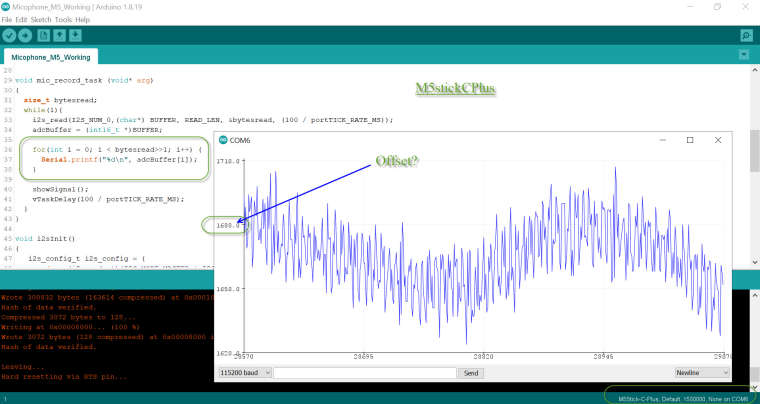This screenshot has height=404, width=760.
Task: Open the File menu
Action: click(7, 20)
